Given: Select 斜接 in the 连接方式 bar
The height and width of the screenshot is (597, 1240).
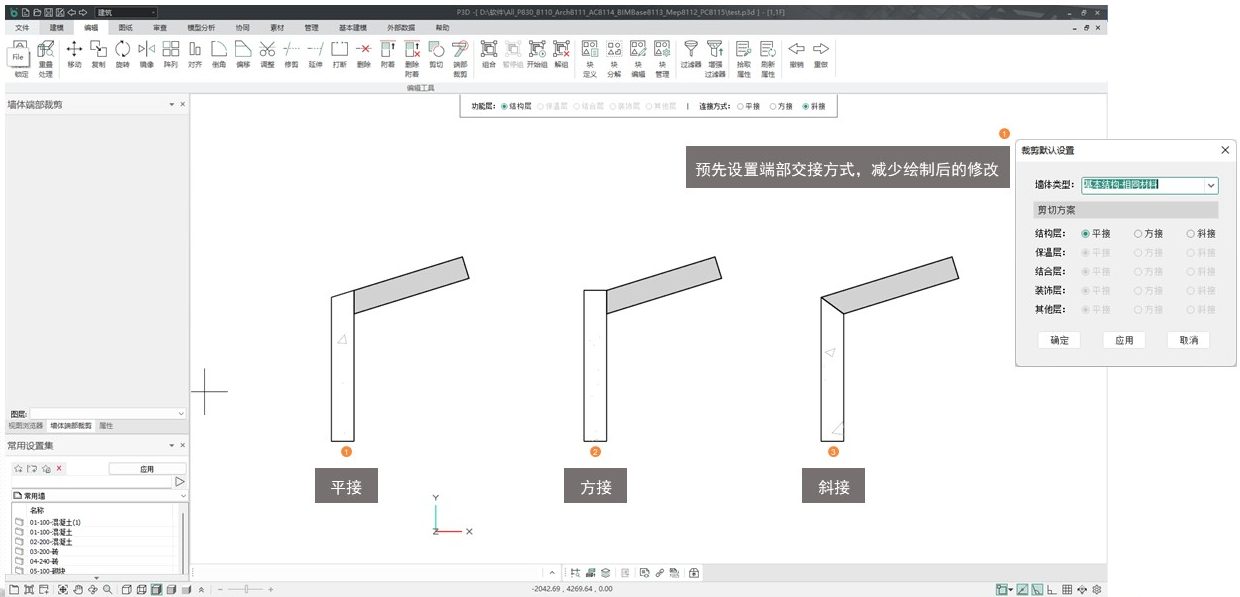Looking at the screenshot, I should 814,106.
